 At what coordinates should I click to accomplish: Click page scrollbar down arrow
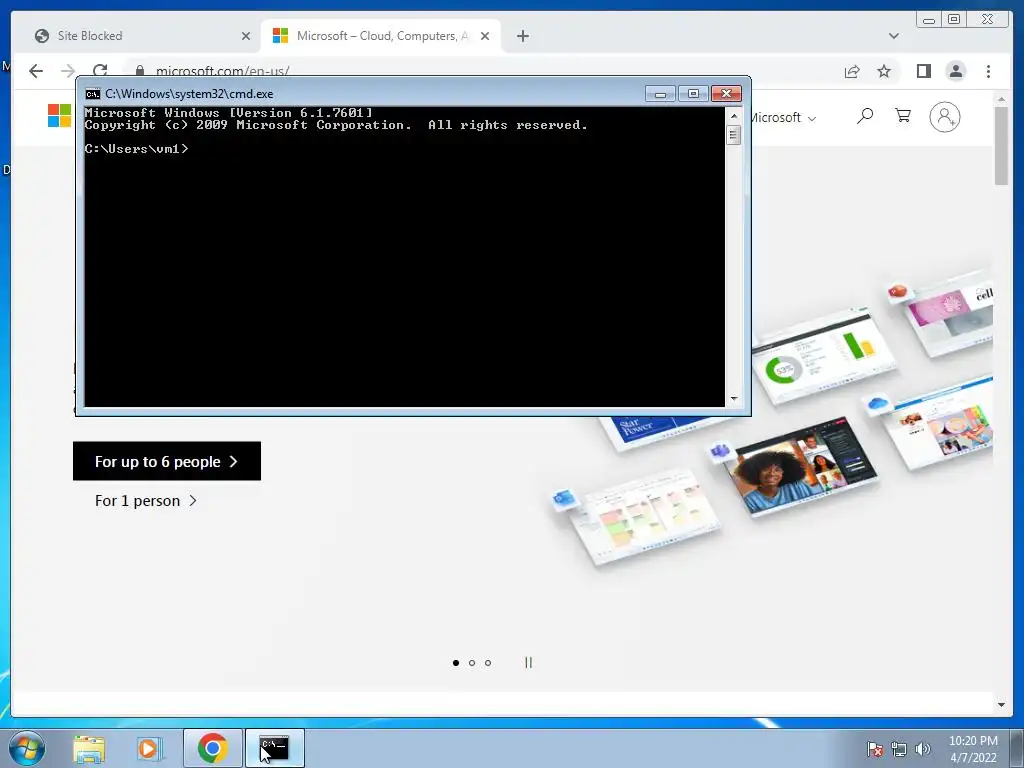pos(1001,705)
